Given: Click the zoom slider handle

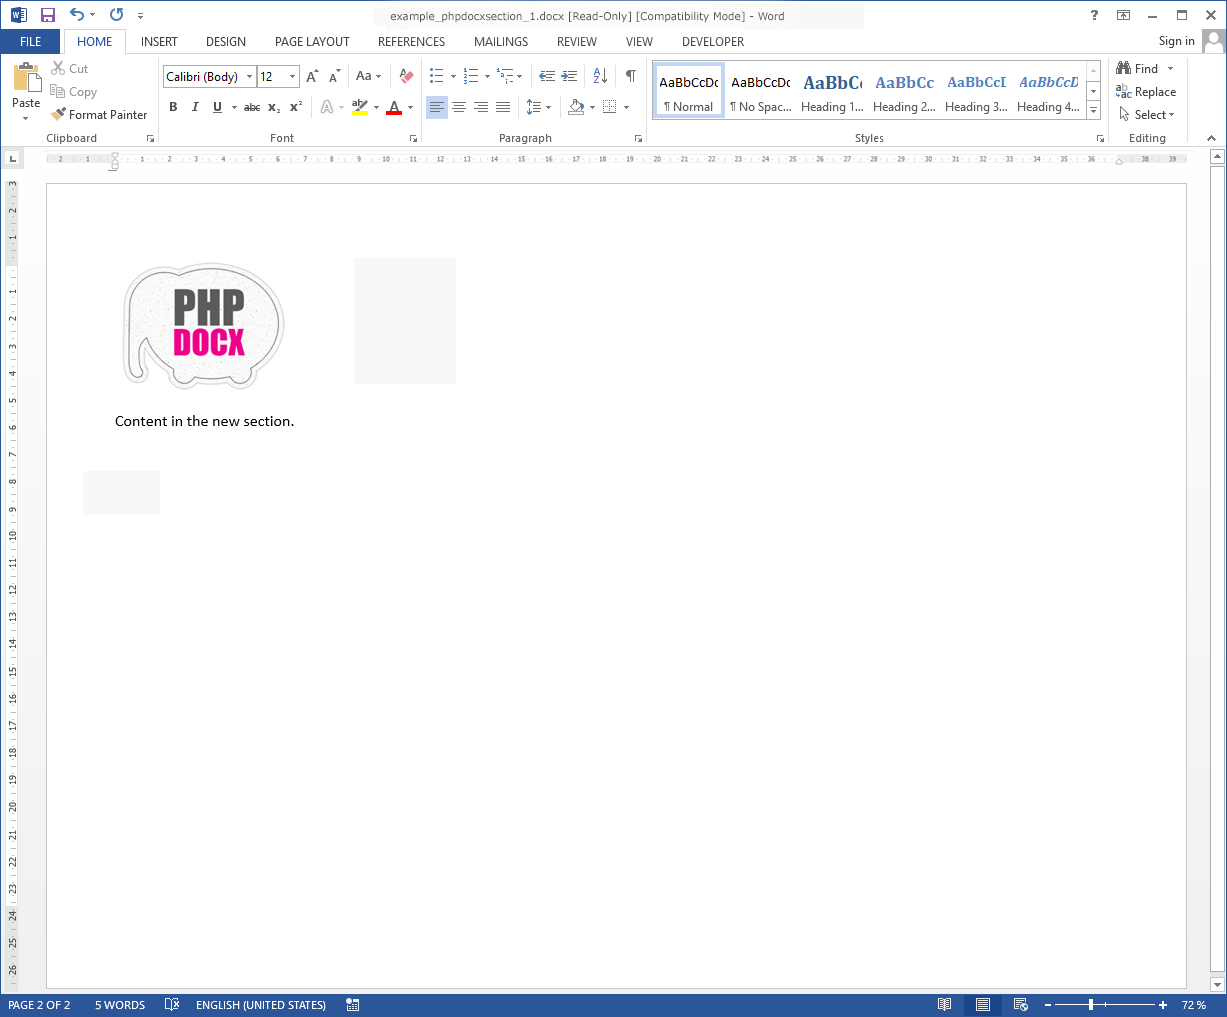Looking at the screenshot, I should click(x=1091, y=1005).
